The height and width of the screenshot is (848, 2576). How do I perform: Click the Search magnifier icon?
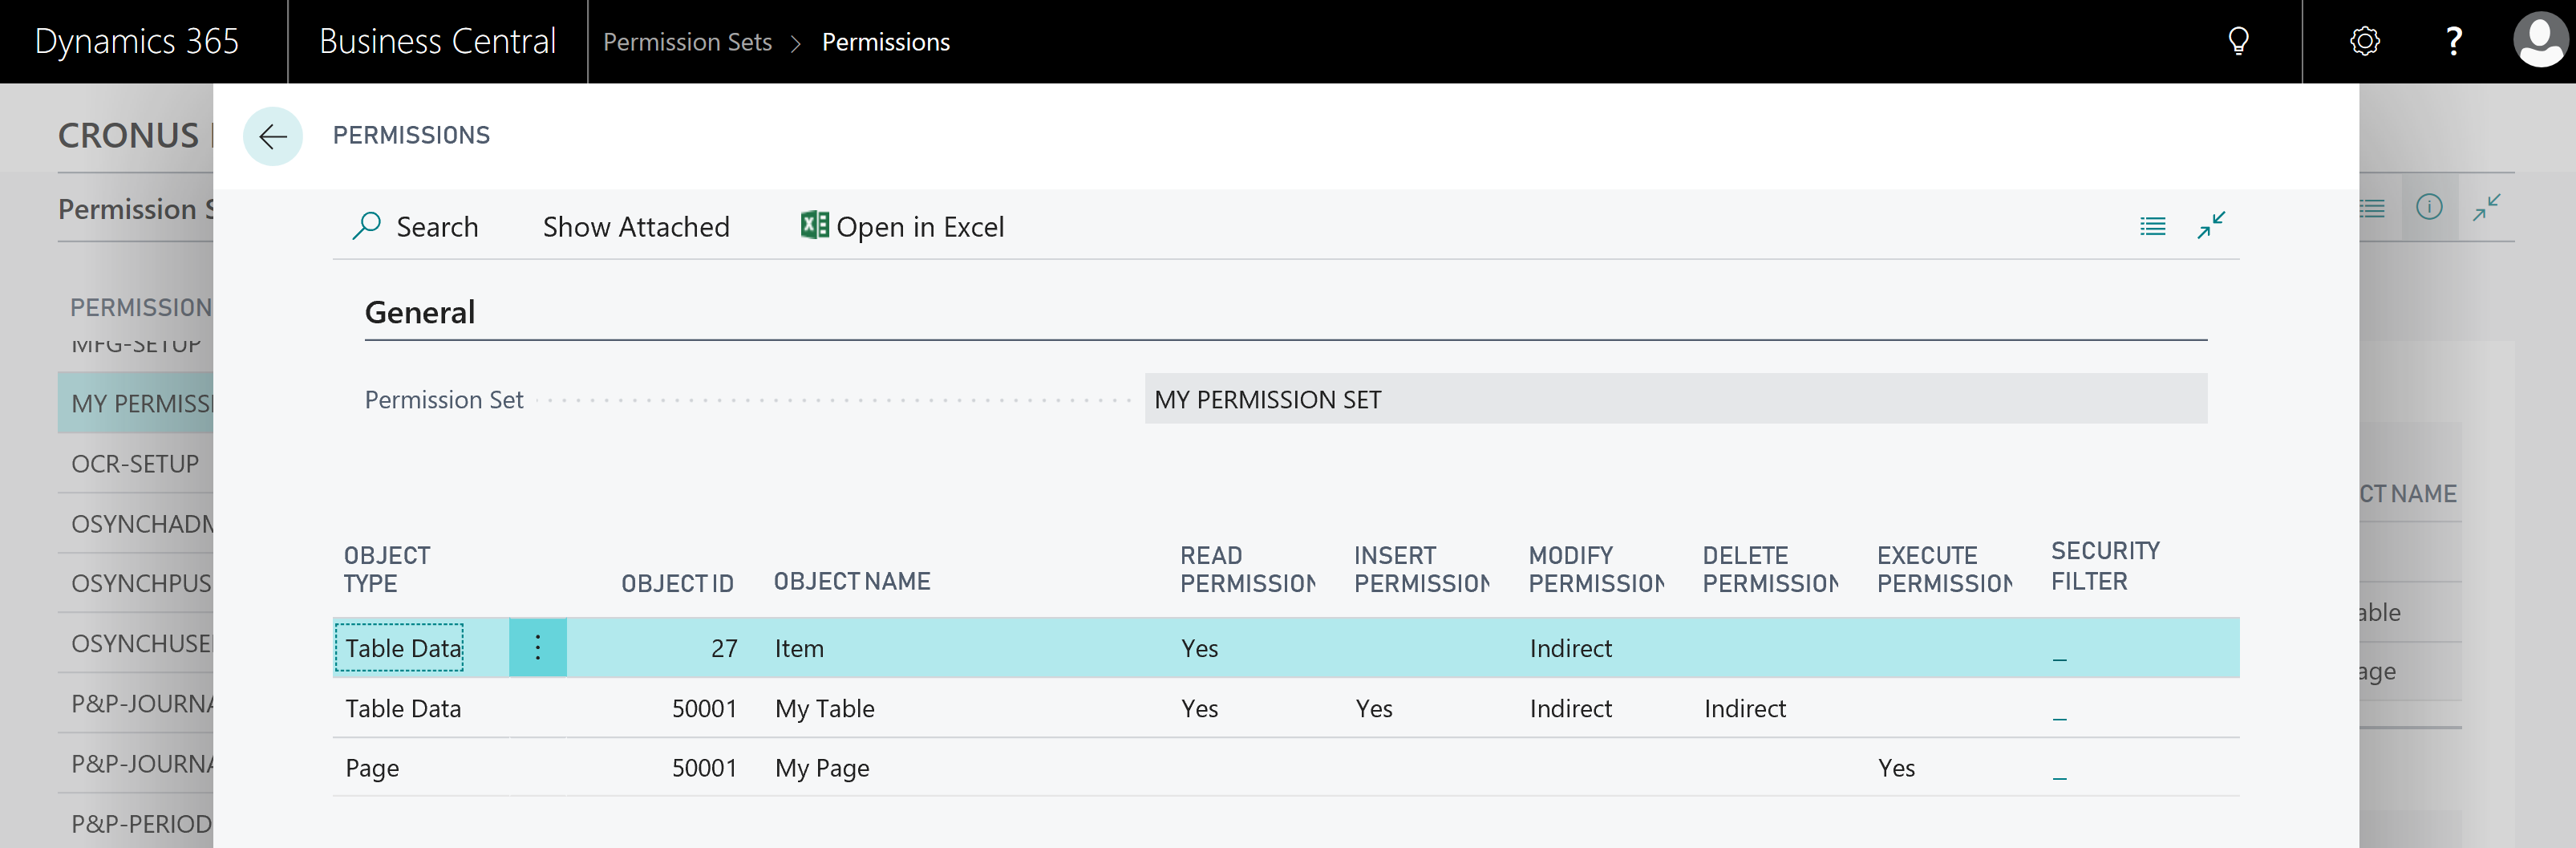366,226
